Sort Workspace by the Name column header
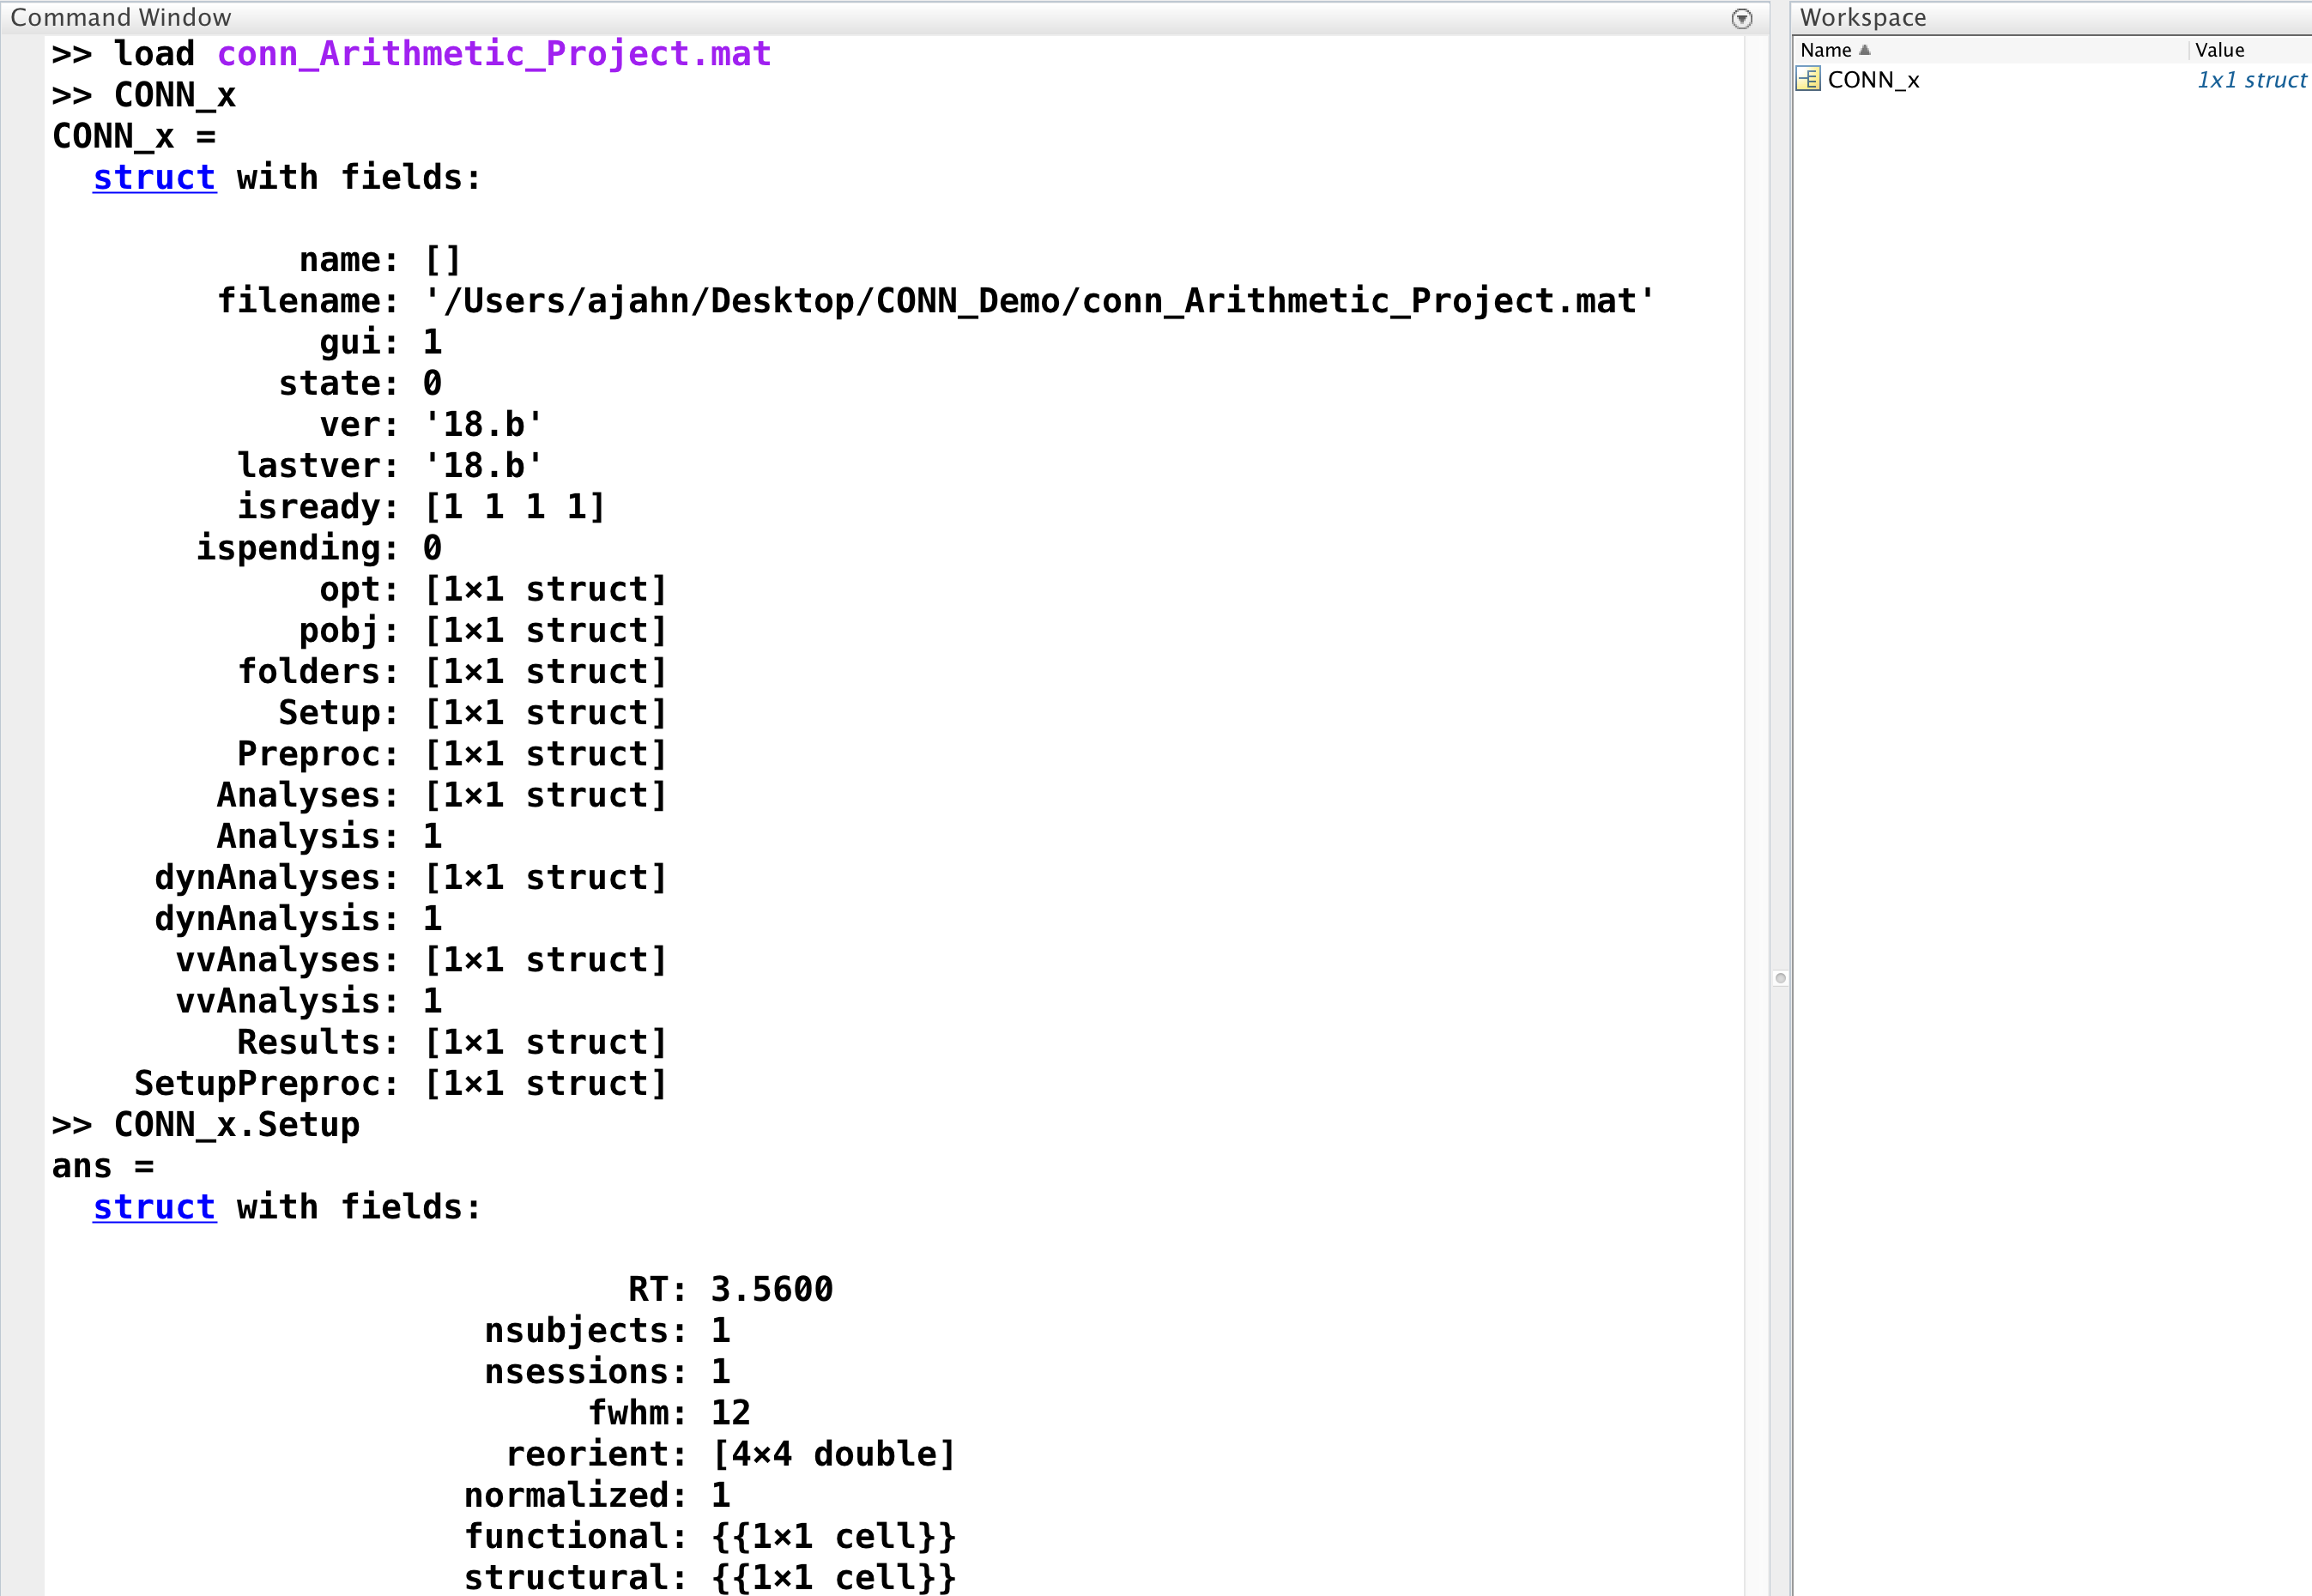The height and width of the screenshot is (1596, 2312). click(1825, 50)
